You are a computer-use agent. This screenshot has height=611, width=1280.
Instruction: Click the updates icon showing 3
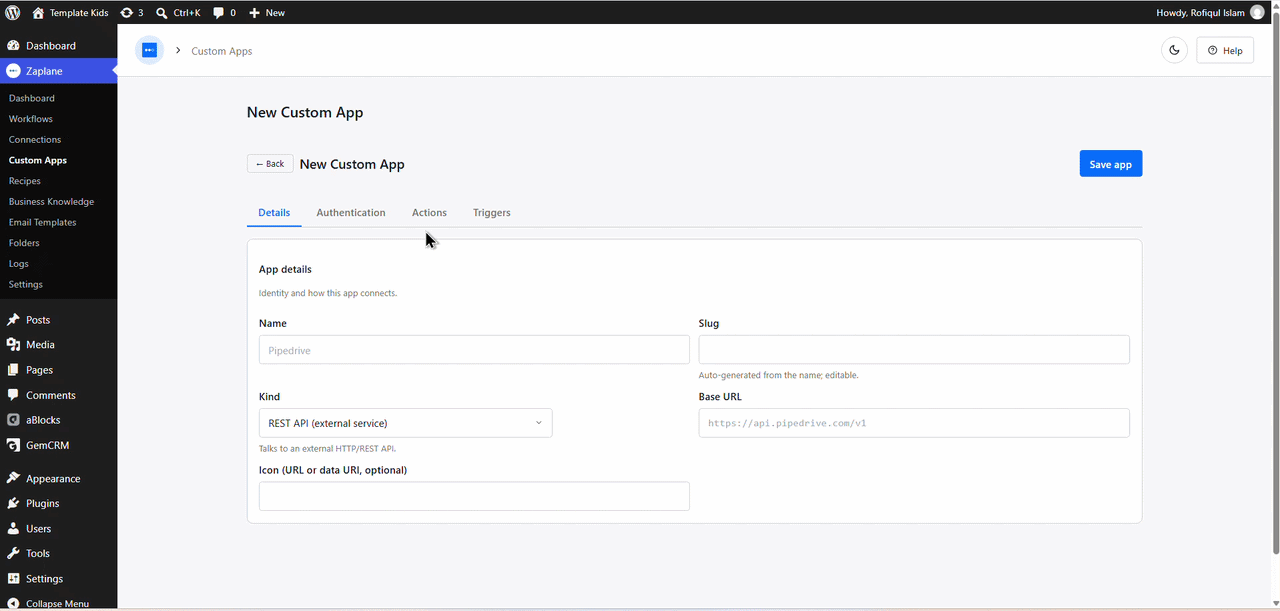point(126,12)
